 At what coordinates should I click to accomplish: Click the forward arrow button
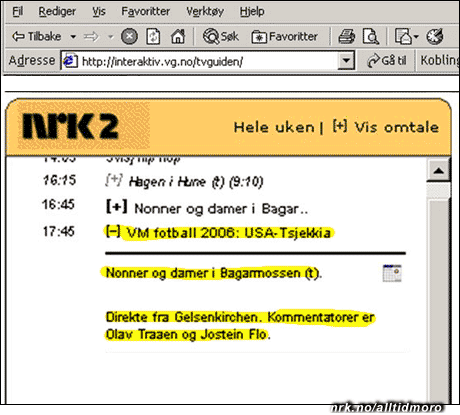91,37
